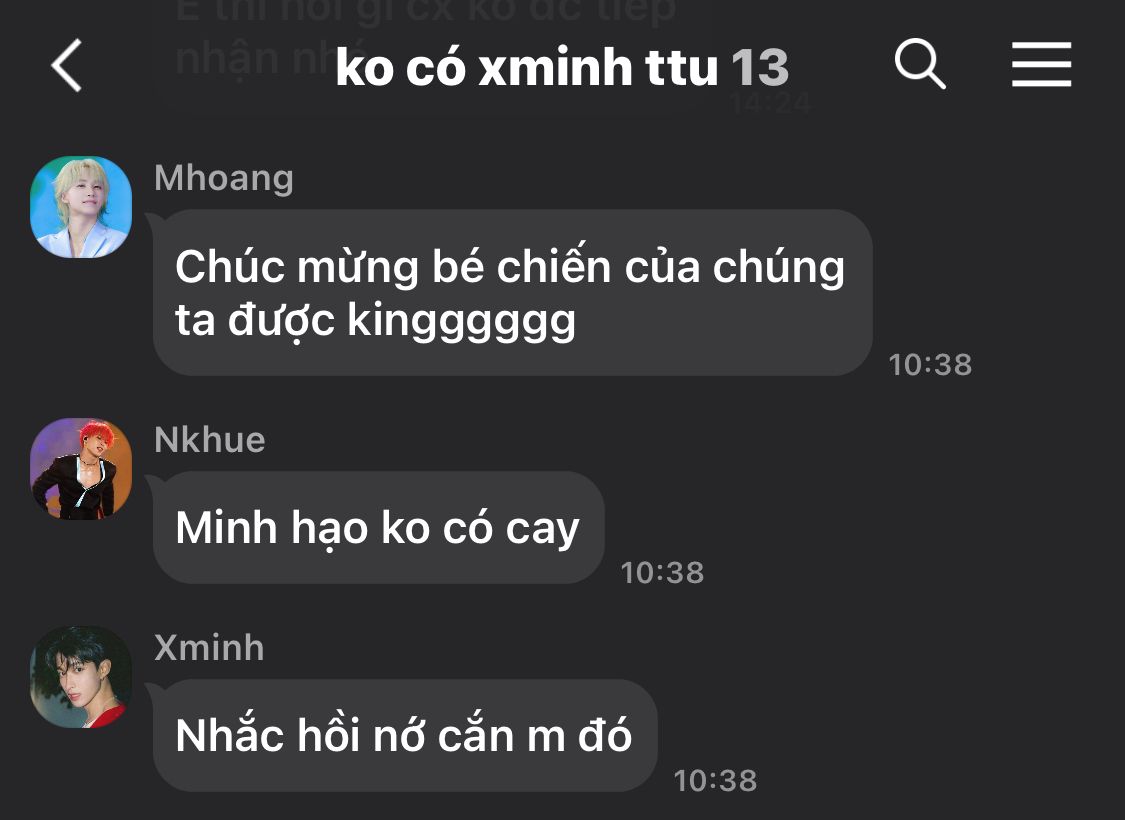Viewport: 1125px width, 820px height.
Task: Tap the faded 14:24 message behind header
Action: tap(771, 105)
